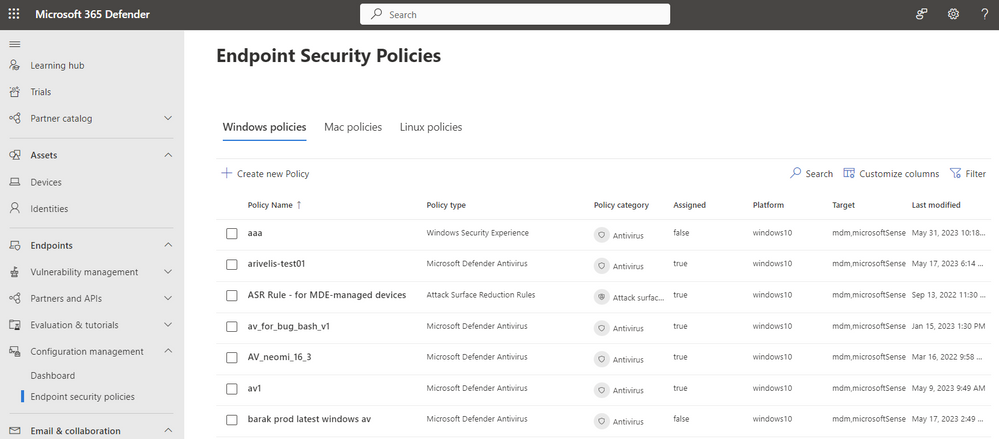Sort by the Last modified column header
Viewport: 999px width, 439px height.
coord(936,205)
